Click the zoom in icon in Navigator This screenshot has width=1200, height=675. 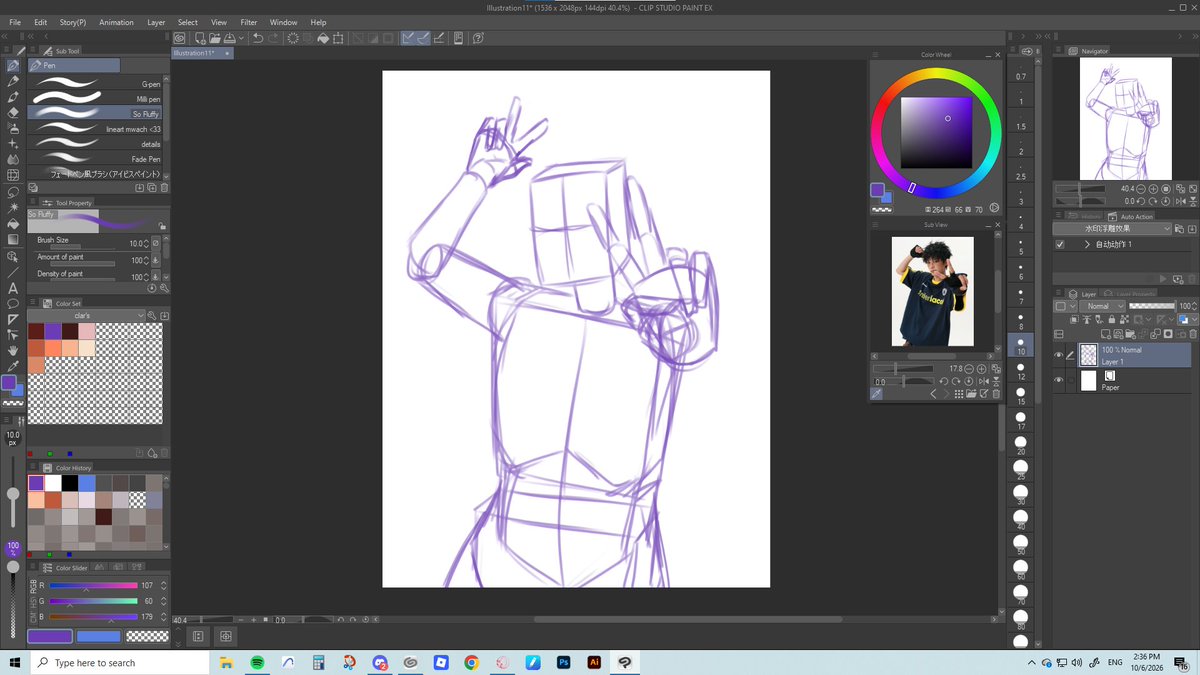point(1153,188)
